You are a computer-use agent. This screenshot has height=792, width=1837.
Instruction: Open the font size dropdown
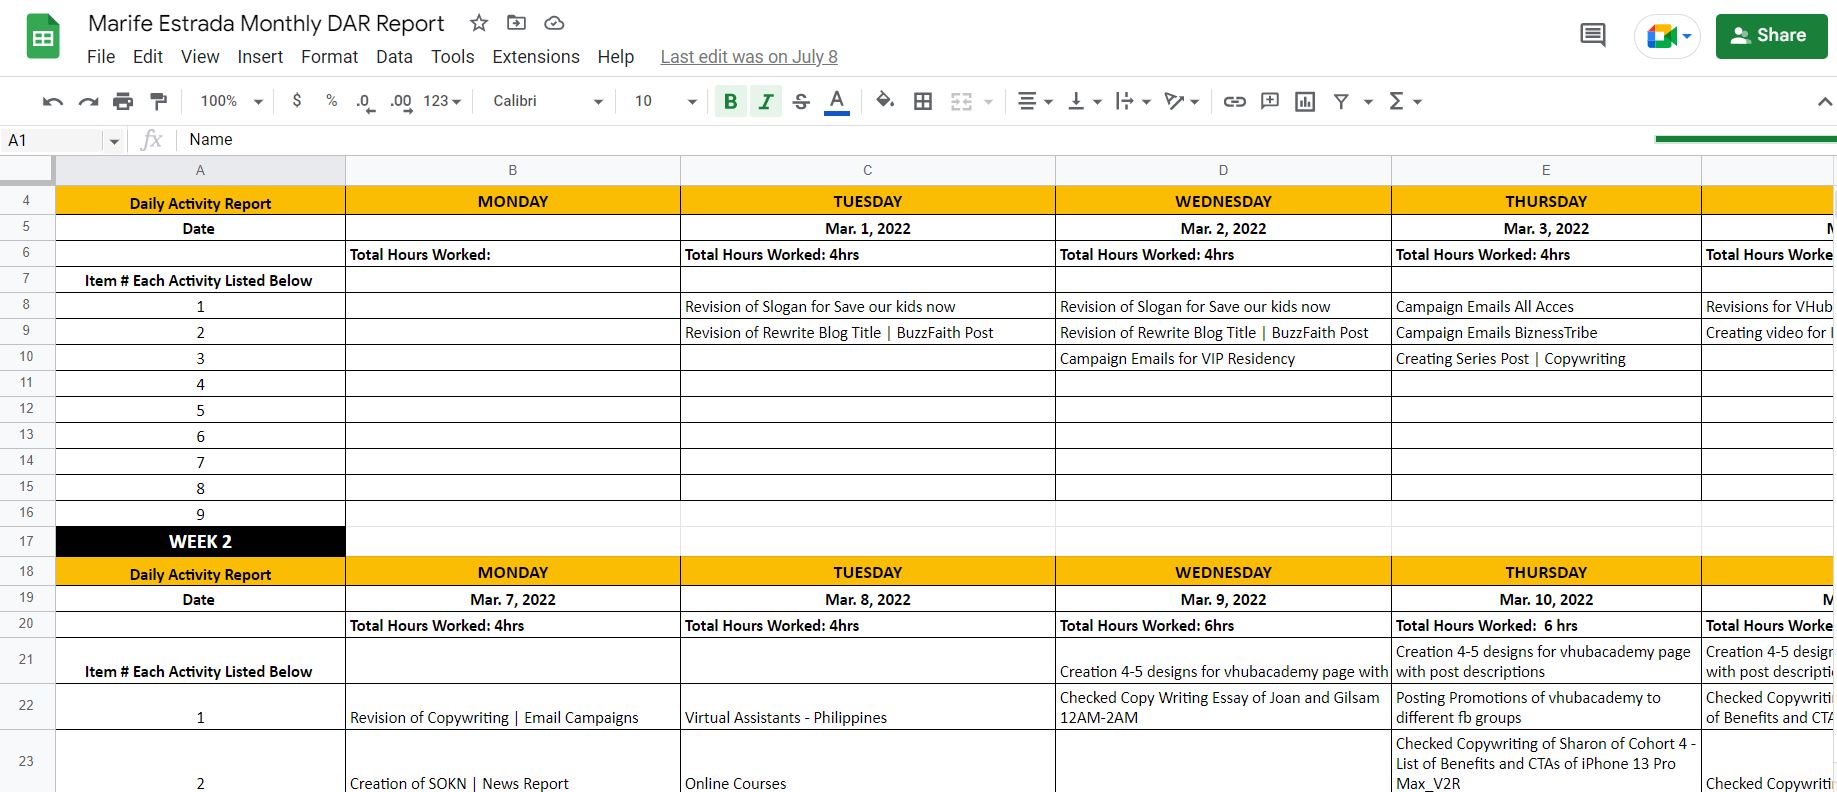[665, 101]
